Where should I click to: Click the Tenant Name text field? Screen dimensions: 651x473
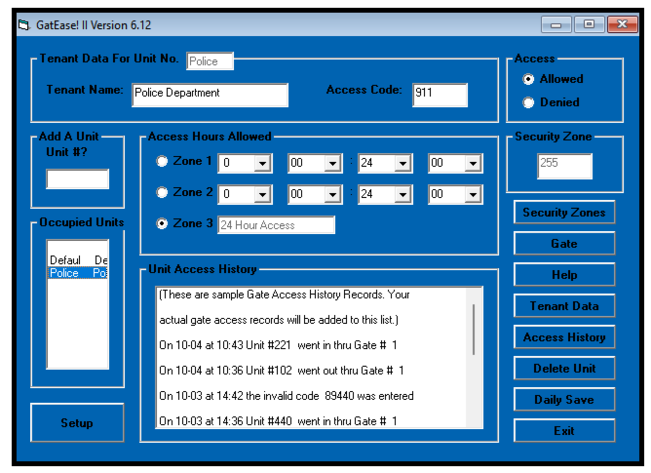(x=210, y=94)
